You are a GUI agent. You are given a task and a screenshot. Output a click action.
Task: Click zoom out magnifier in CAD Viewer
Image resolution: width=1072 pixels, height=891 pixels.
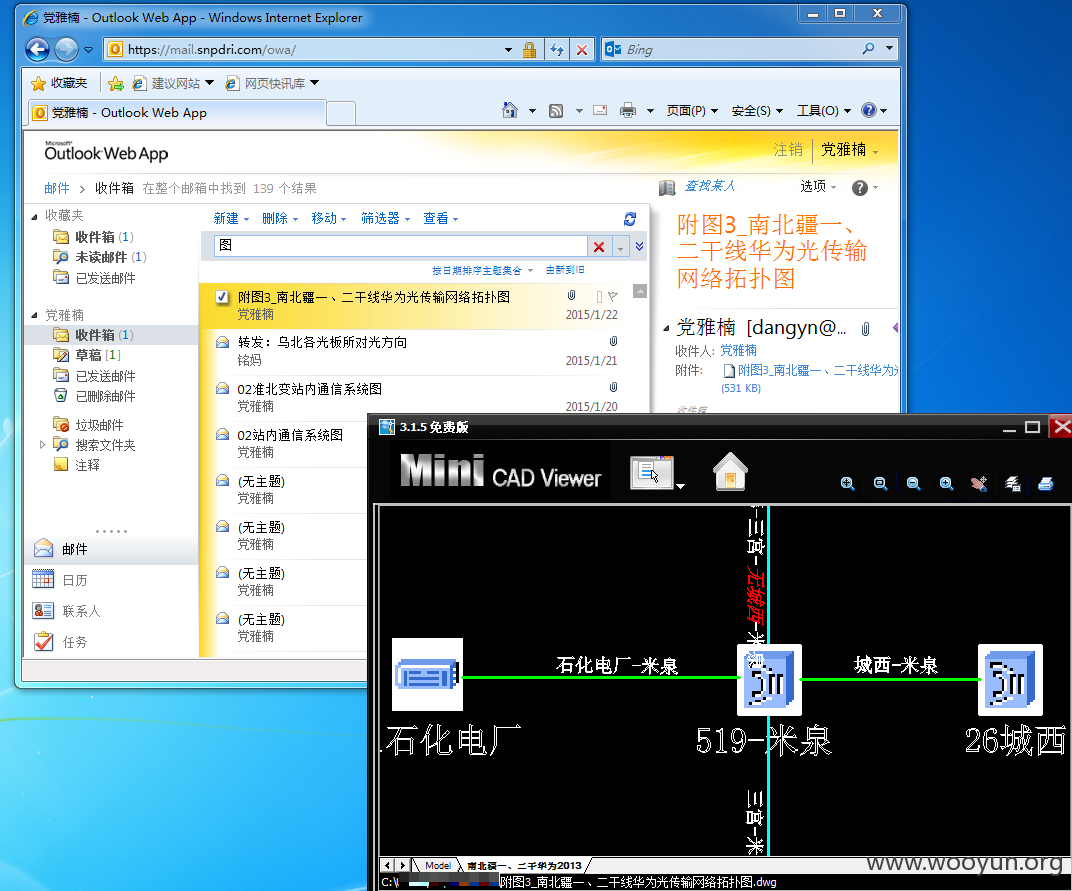click(x=913, y=484)
